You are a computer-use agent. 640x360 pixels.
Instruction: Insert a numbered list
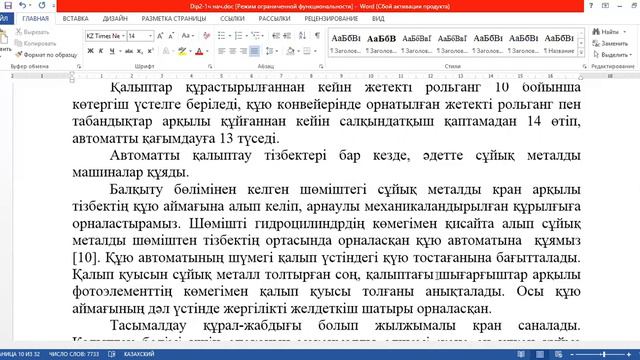coord(238,36)
